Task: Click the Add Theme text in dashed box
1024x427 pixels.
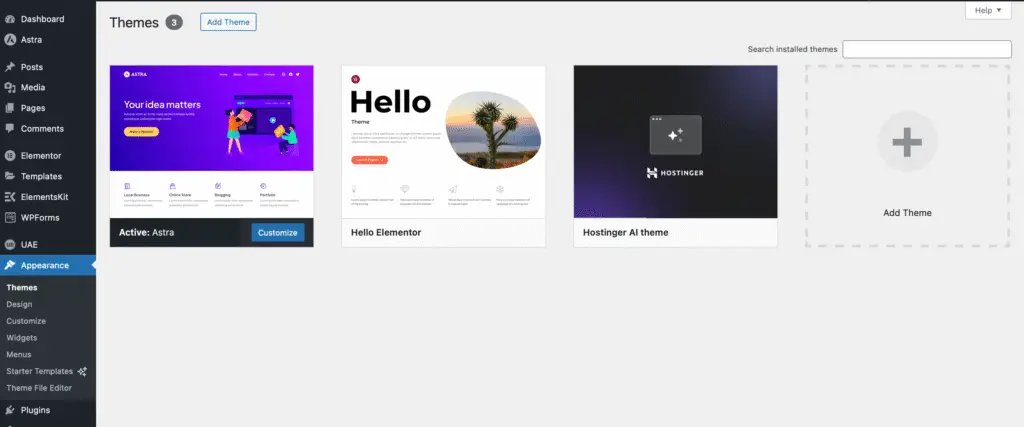Action: coord(907,213)
